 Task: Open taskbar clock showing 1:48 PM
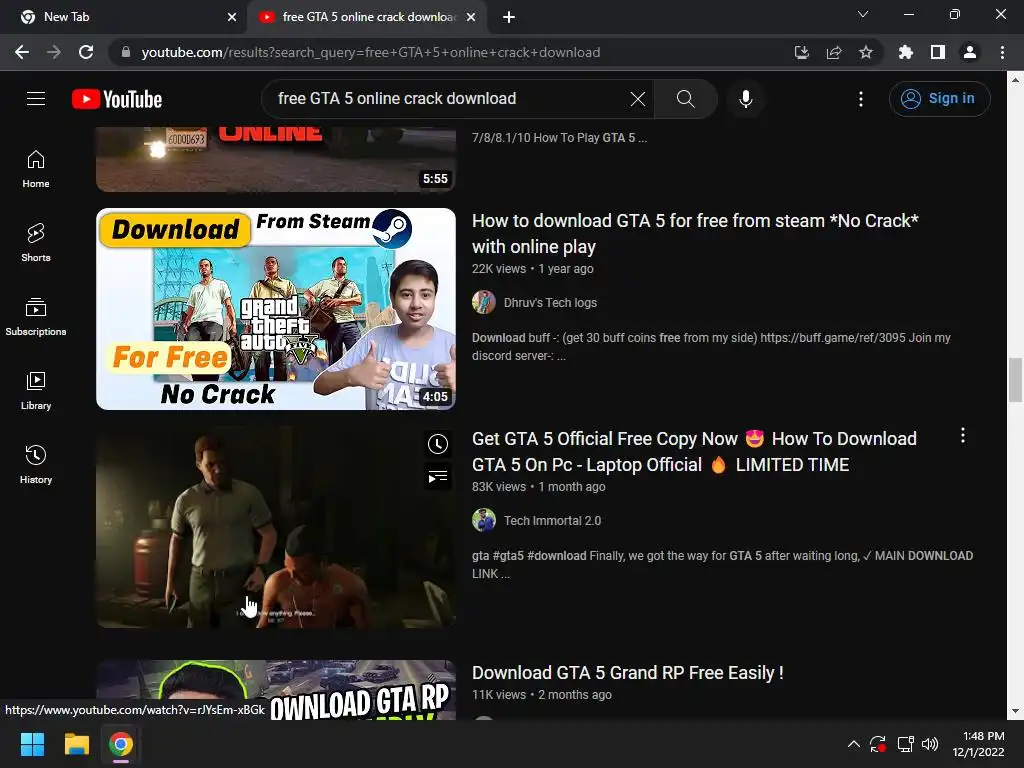click(978, 744)
